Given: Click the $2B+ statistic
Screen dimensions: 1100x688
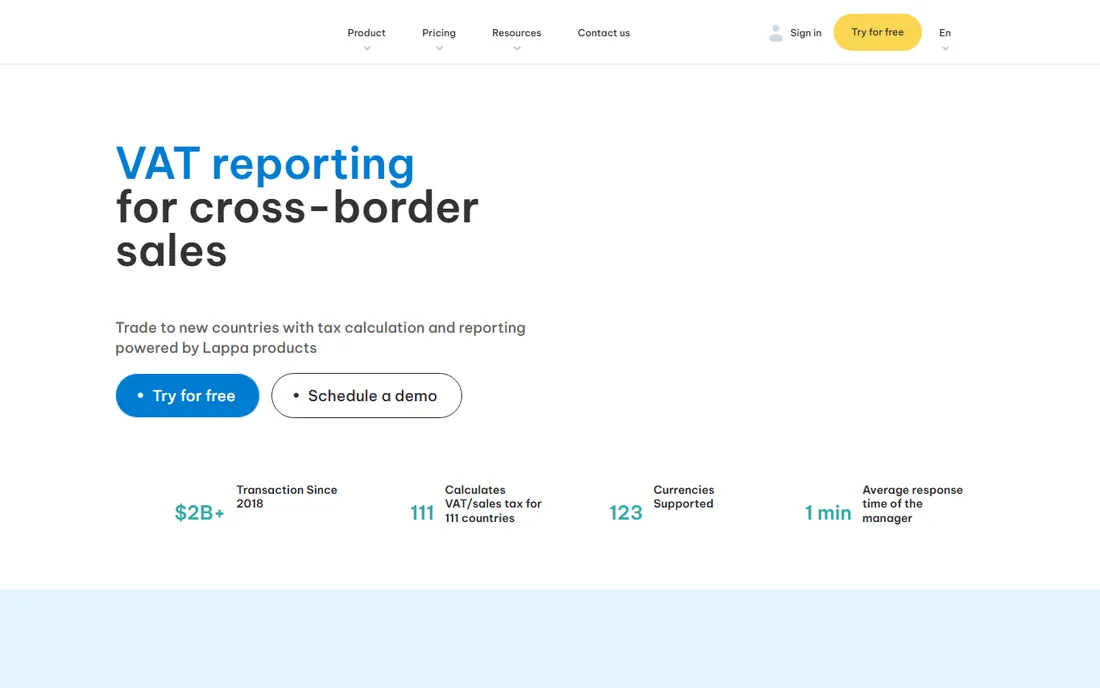Looking at the screenshot, I should click(199, 513).
